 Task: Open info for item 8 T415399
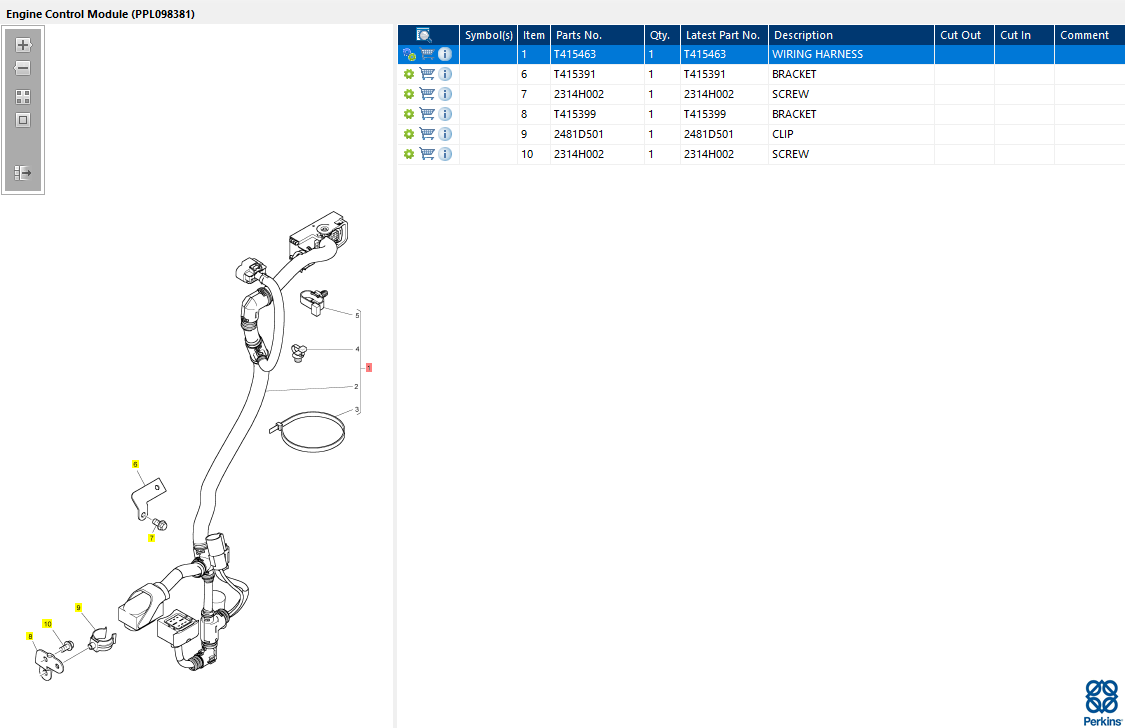tap(445, 114)
